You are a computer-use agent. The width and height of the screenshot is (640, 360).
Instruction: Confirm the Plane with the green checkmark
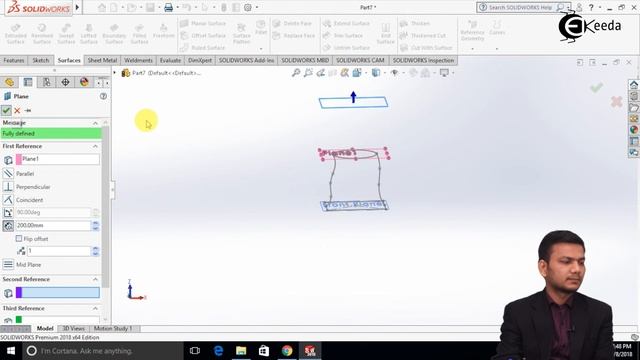point(6,110)
